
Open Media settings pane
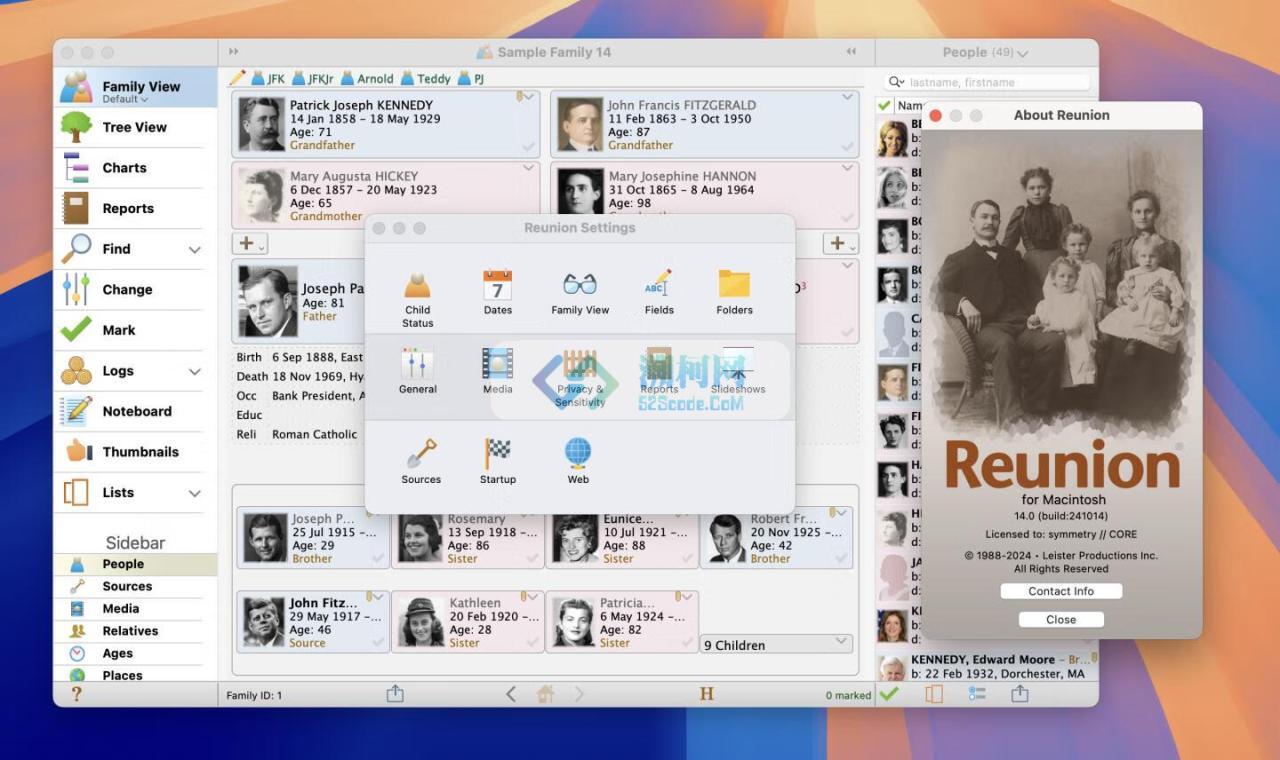click(497, 371)
